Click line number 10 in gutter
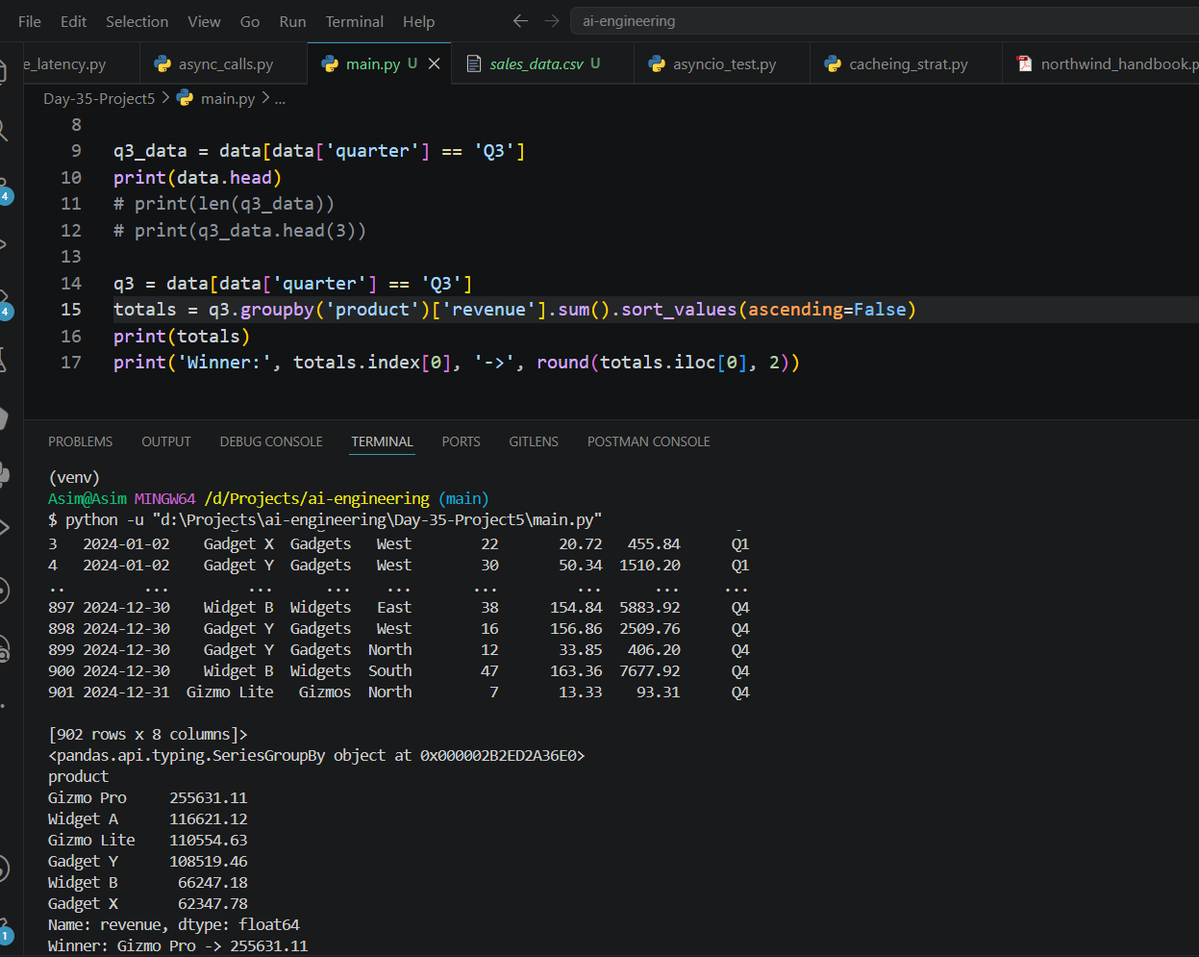Viewport: 1199px width, 957px height. click(70, 177)
